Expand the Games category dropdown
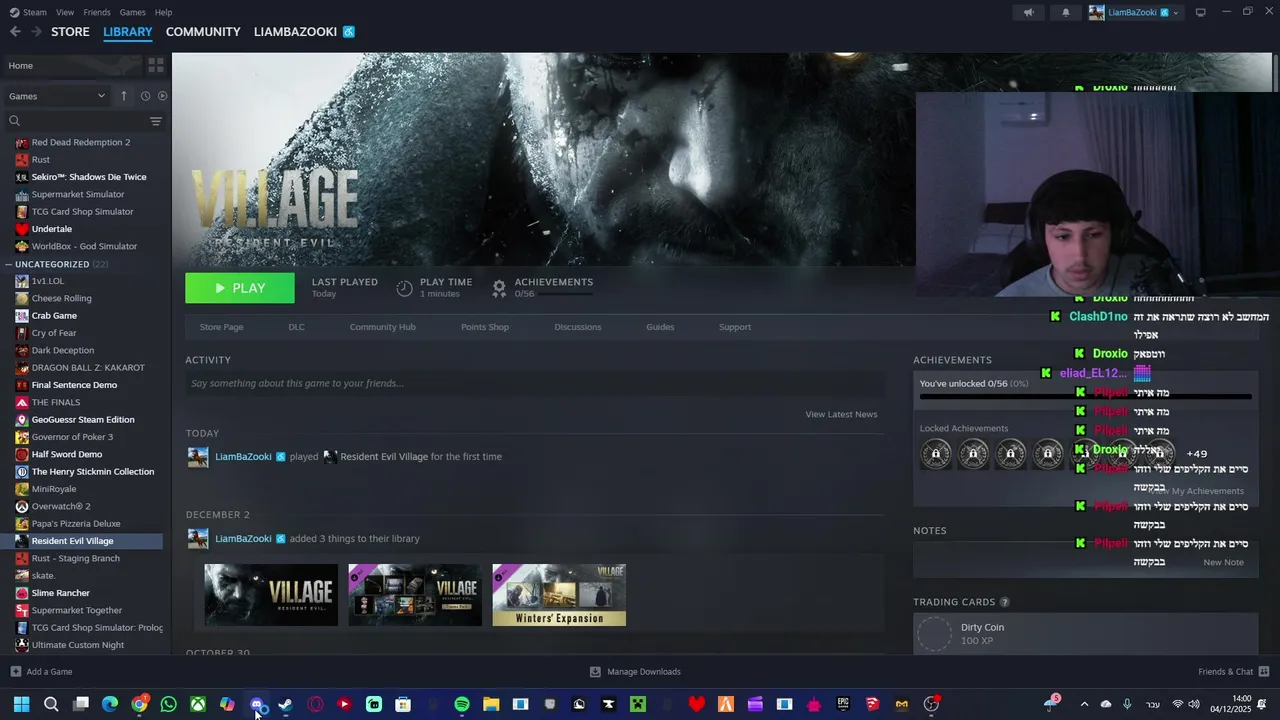This screenshot has width=1280, height=720. point(57,96)
